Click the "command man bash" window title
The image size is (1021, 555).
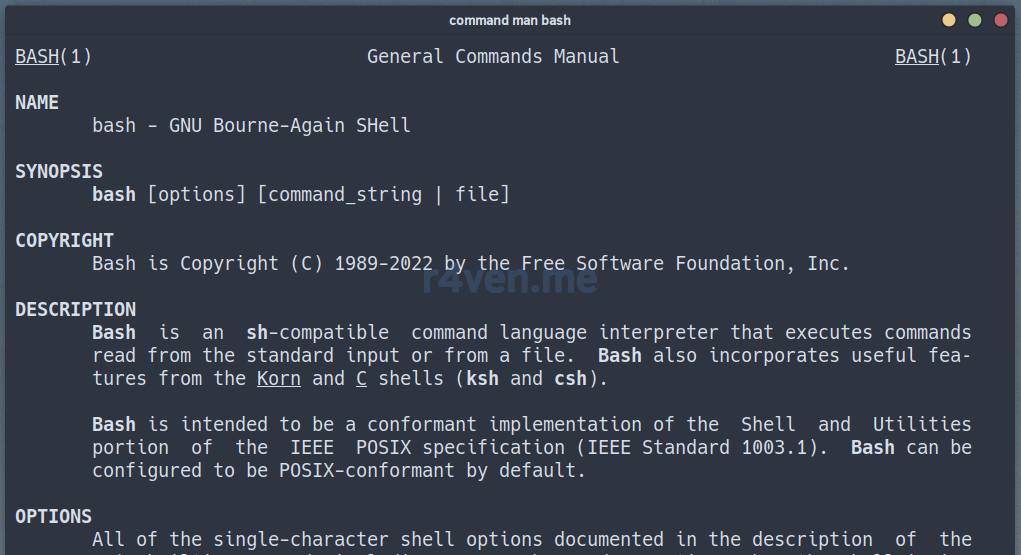[510, 20]
